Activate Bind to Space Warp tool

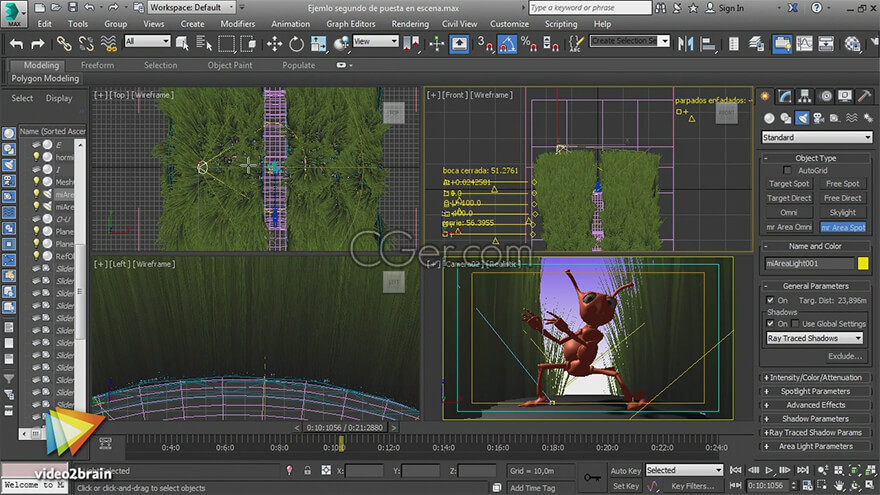(108, 43)
